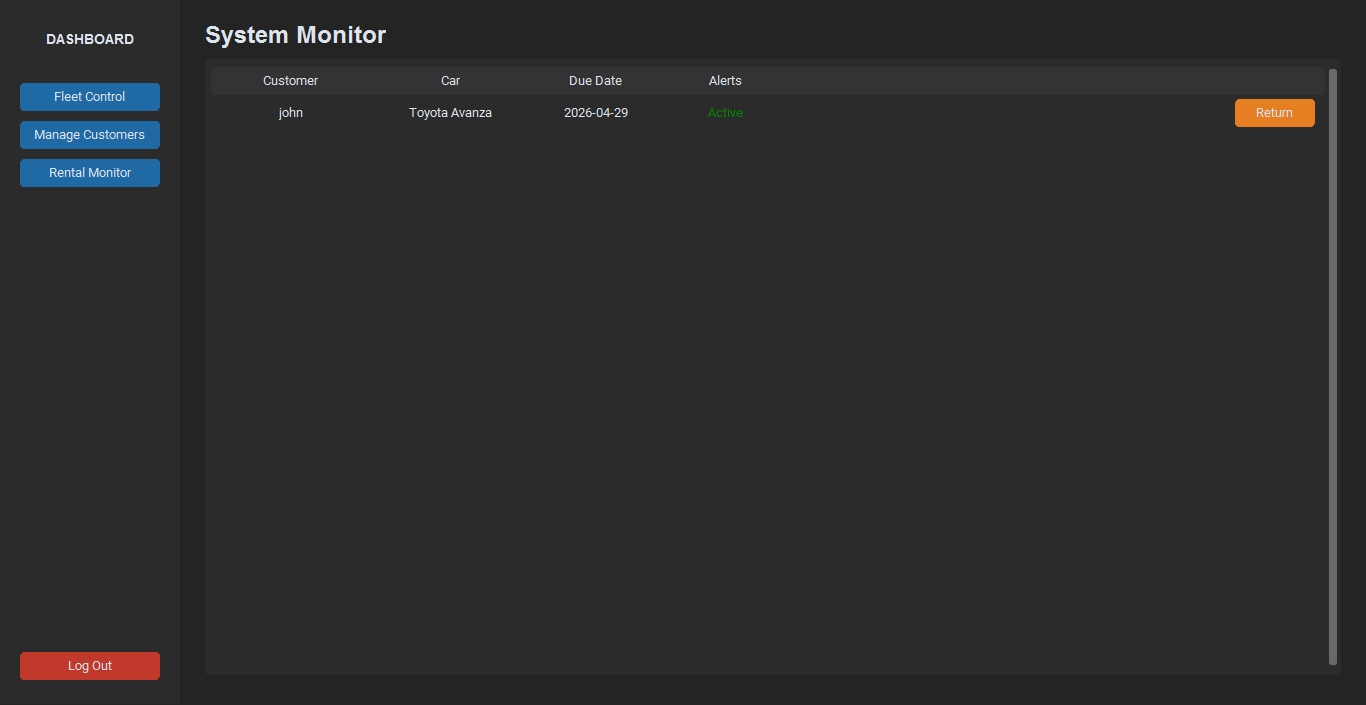The width and height of the screenshot is (1366, 705).
Task: Go to Manage Customers
Action: 90,135
